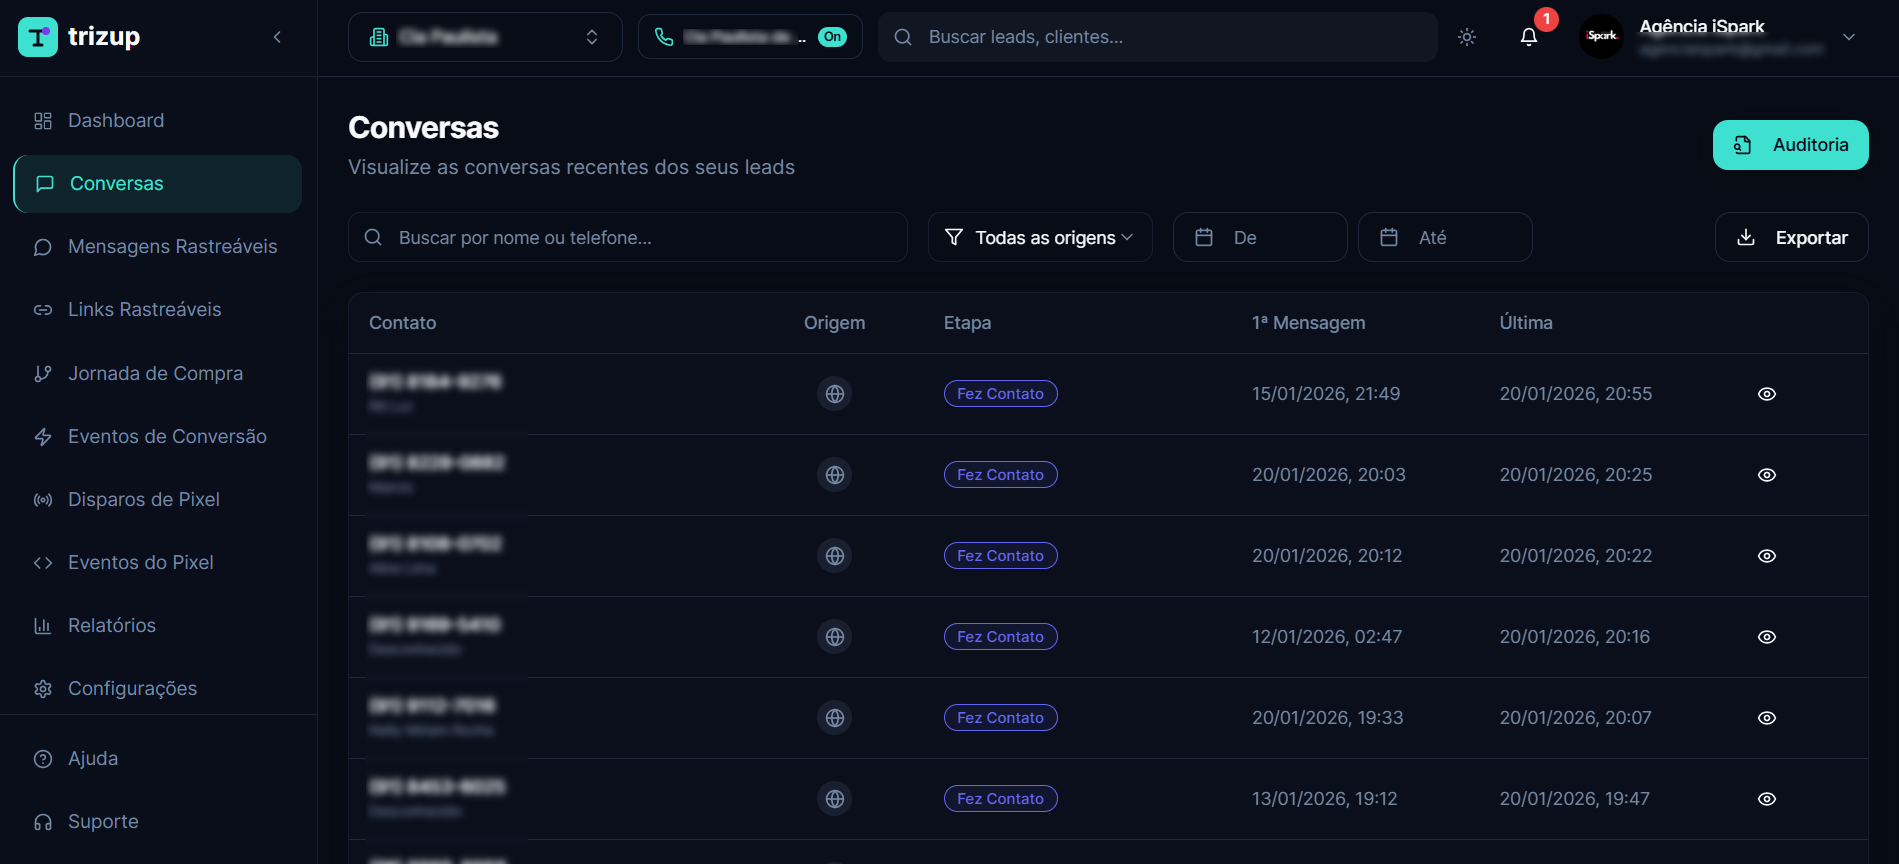Click Fez Contato tag in 20/01/2026, 20:12 row
This screenshot has width=1899, height=864.
pos(1001,556)
